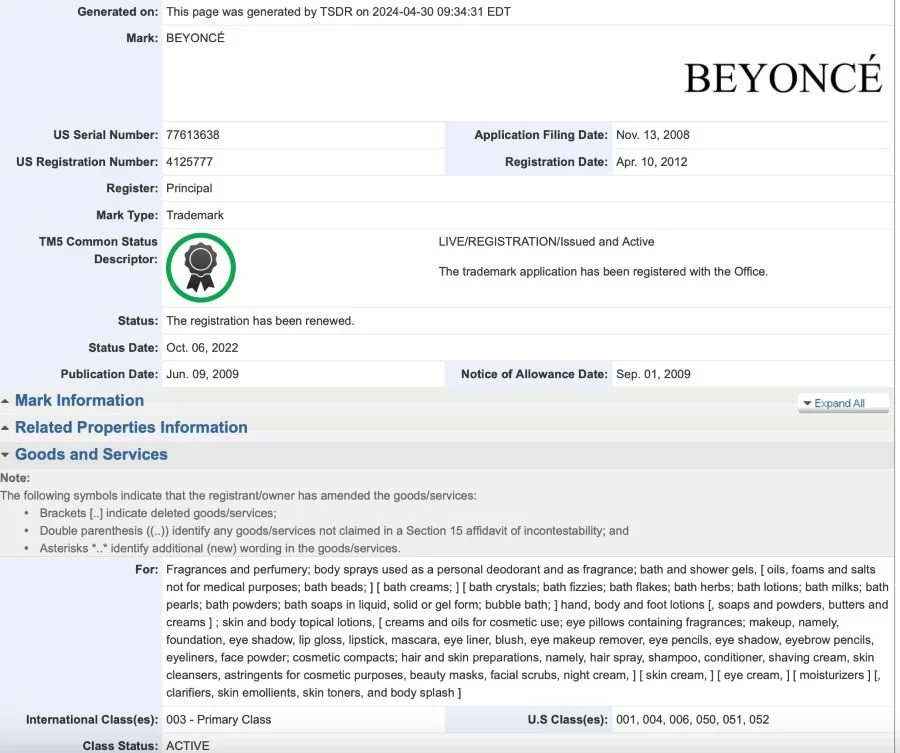Image resolution: width=900 pixels, height=753 pixels.
Task: Select the ACTIVE class status value
Action: [189, 745]
